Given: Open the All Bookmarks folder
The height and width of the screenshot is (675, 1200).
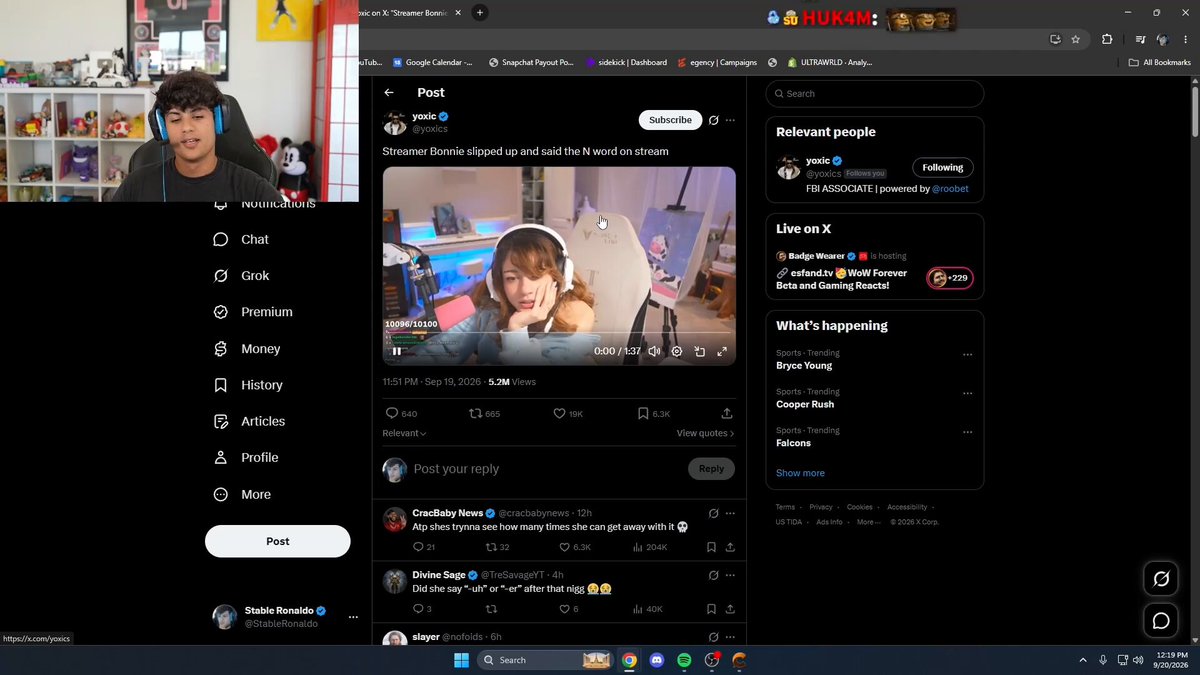Looking at the screenshot, I should tap(1160, 62).
